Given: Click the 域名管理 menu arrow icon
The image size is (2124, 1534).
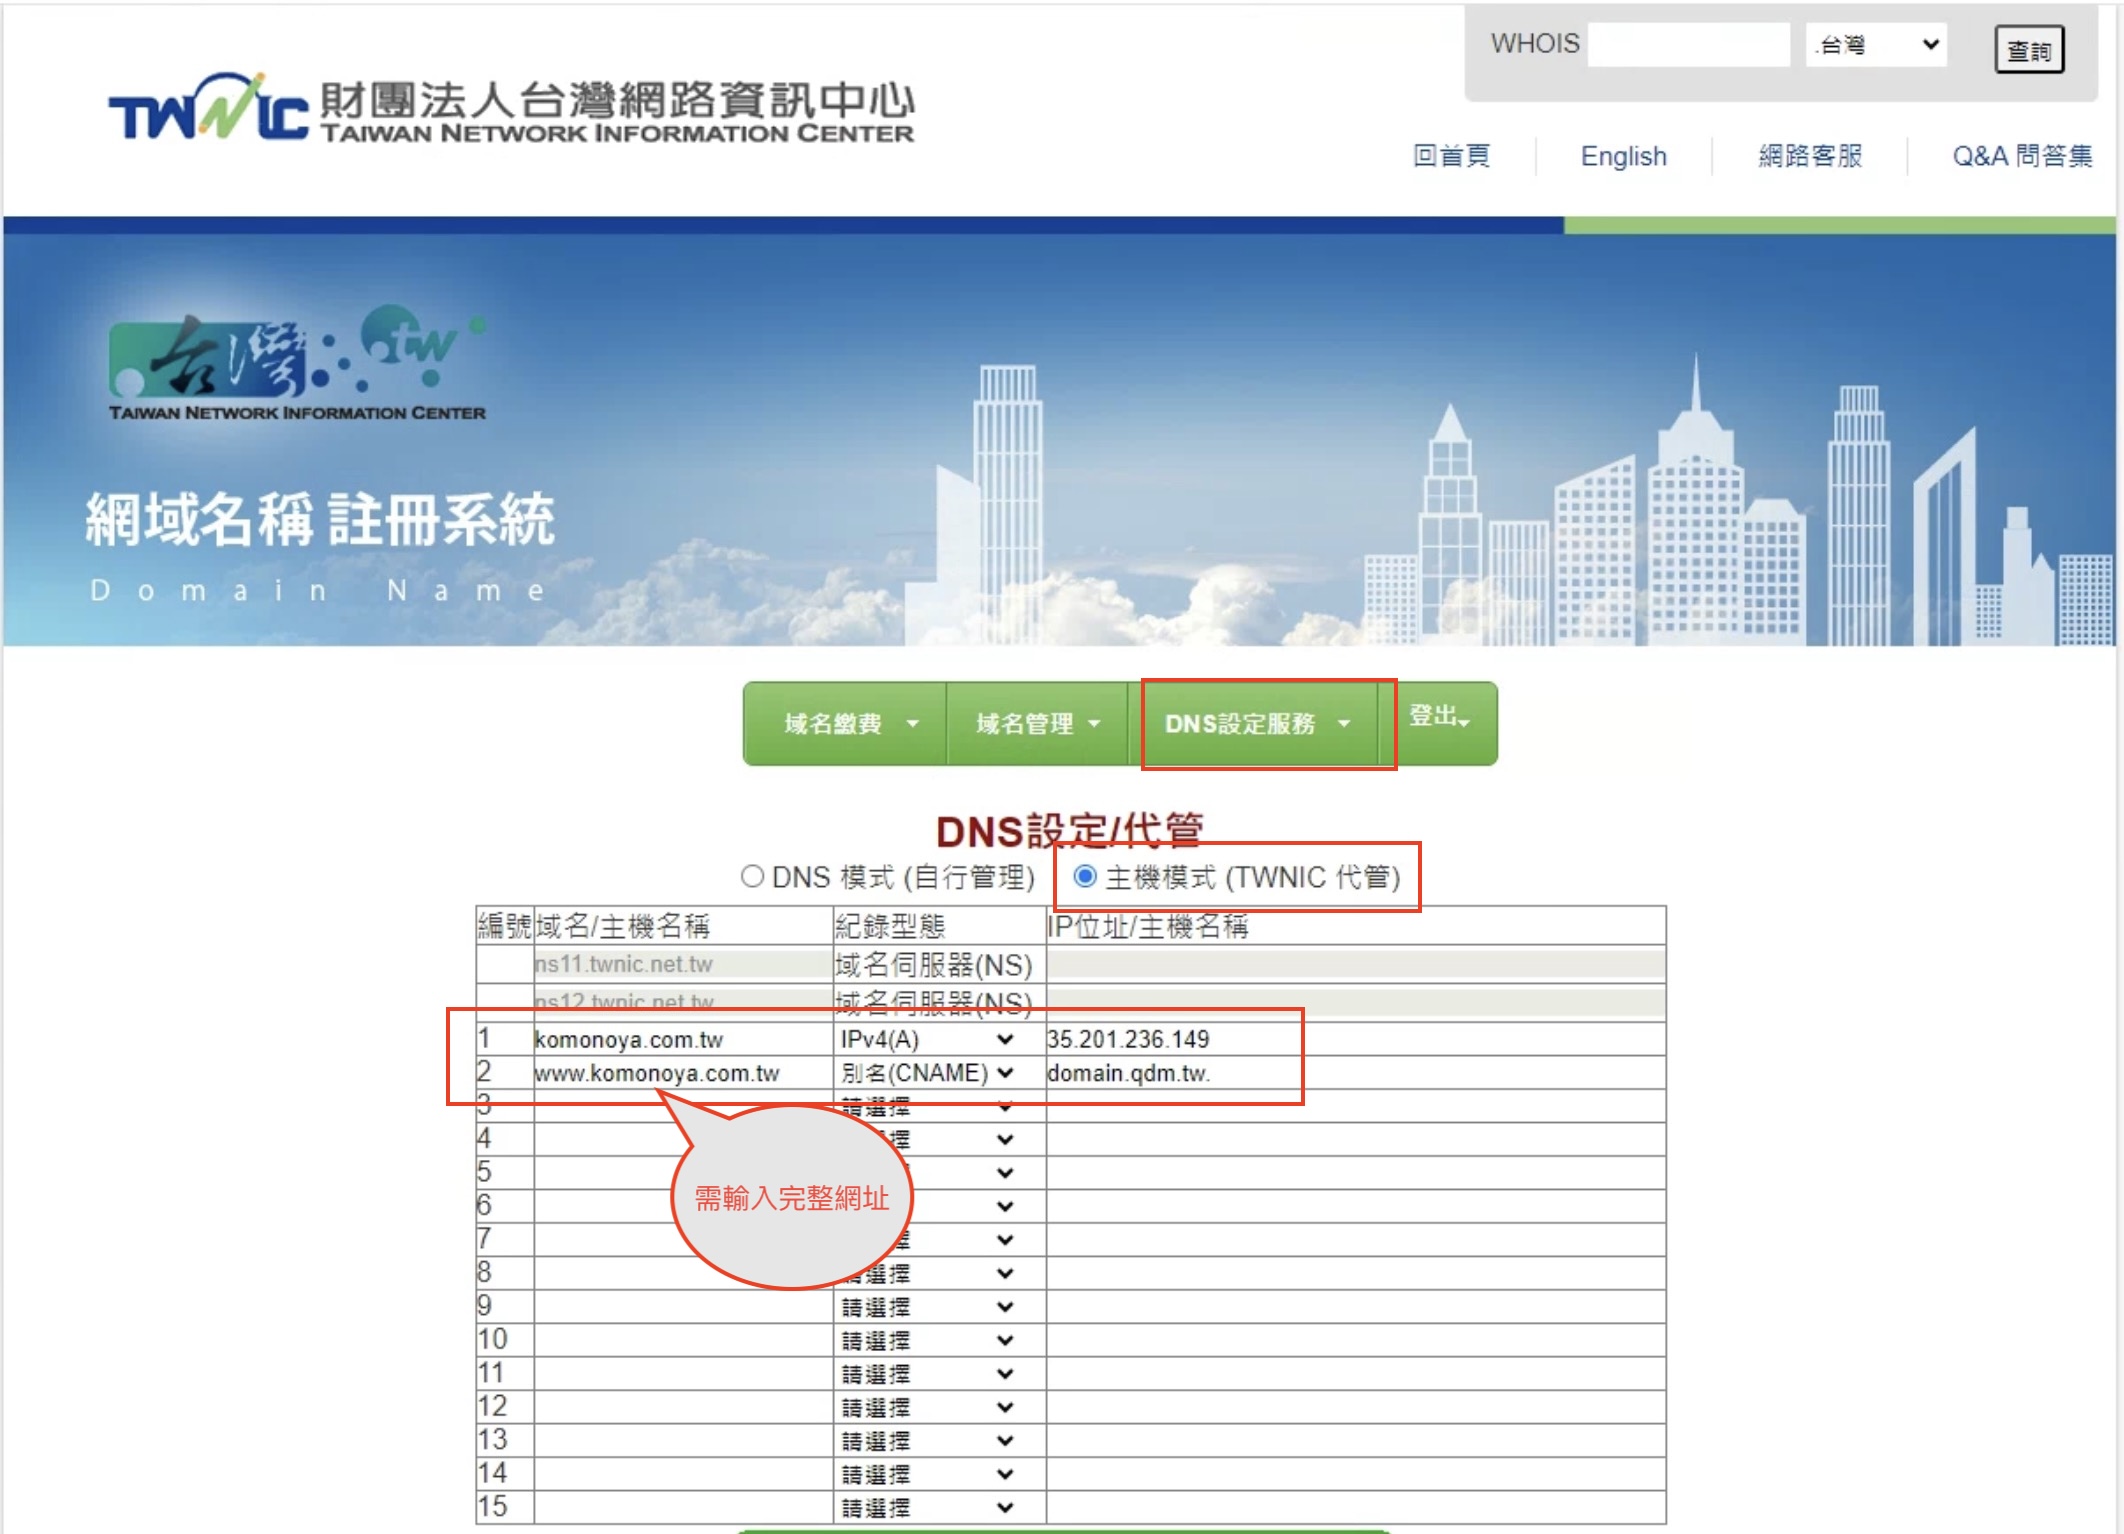Looking at the screenshot, I should click(1094, 723).
